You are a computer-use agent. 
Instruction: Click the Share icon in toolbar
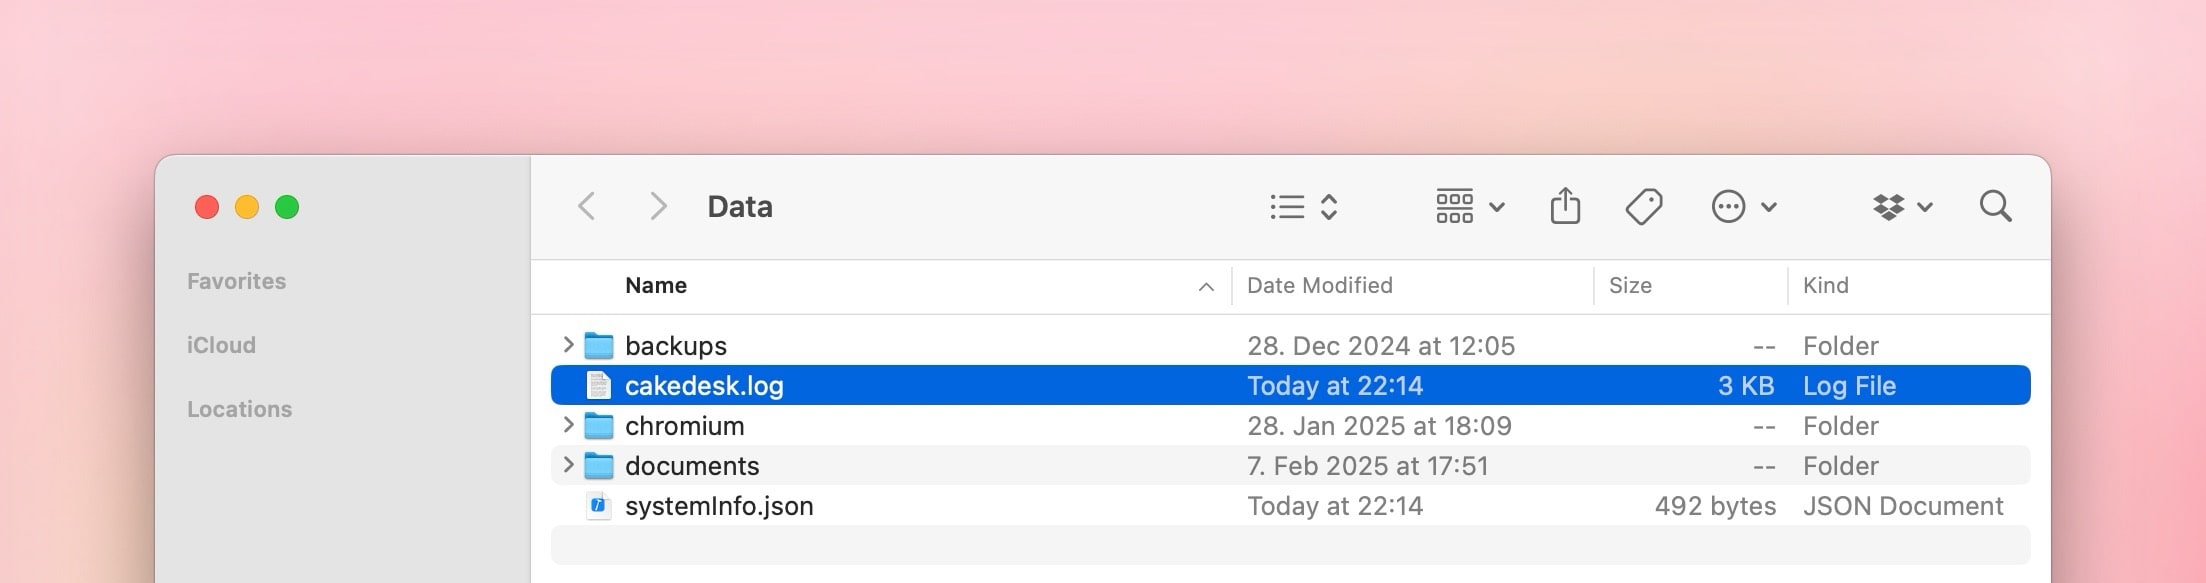pos(1565,207)
